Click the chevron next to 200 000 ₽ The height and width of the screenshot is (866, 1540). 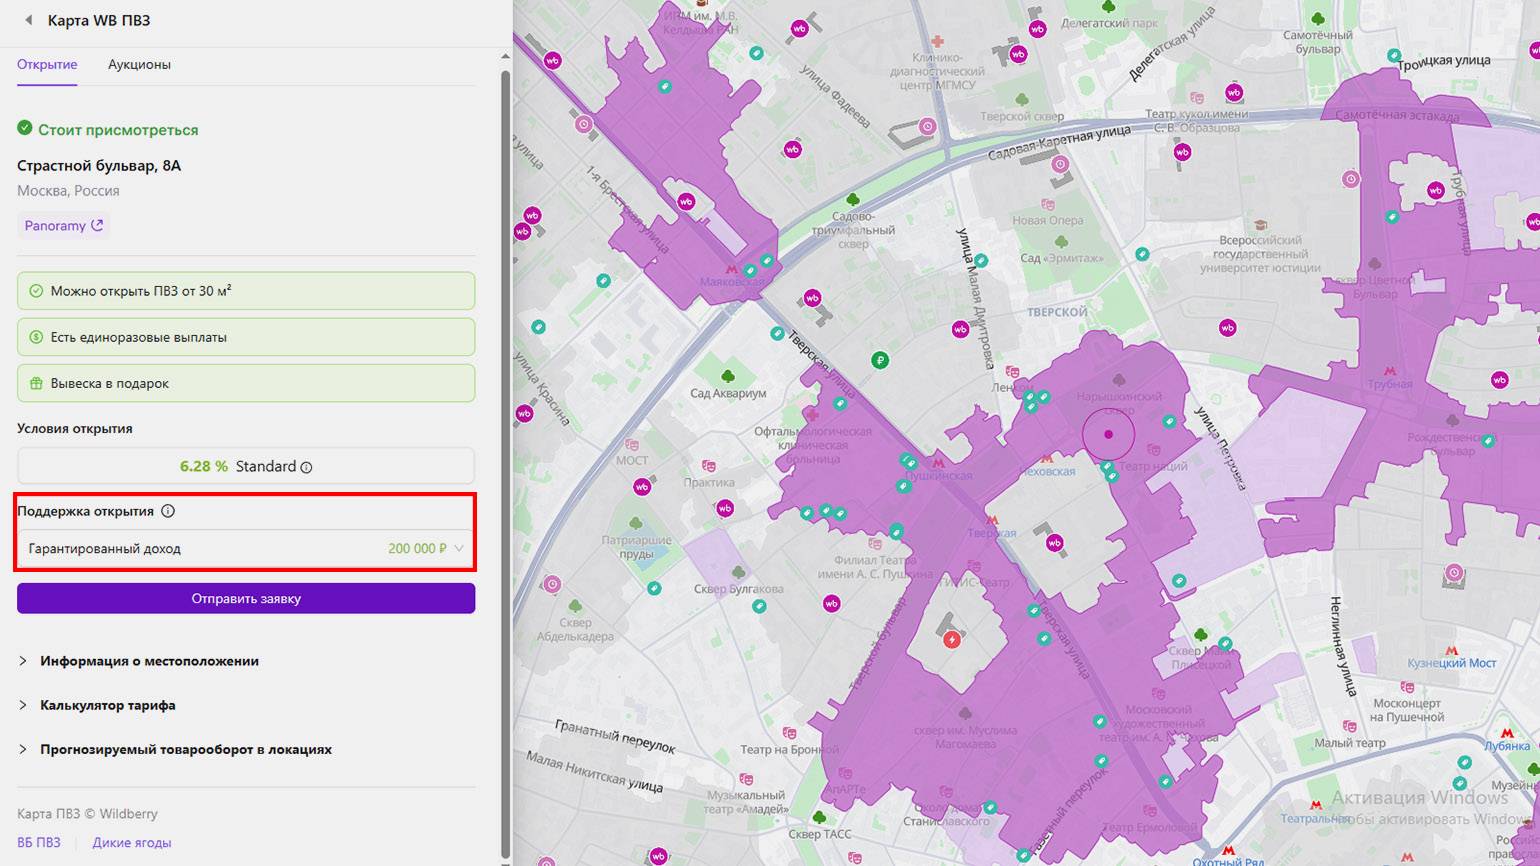click(459, 548)
